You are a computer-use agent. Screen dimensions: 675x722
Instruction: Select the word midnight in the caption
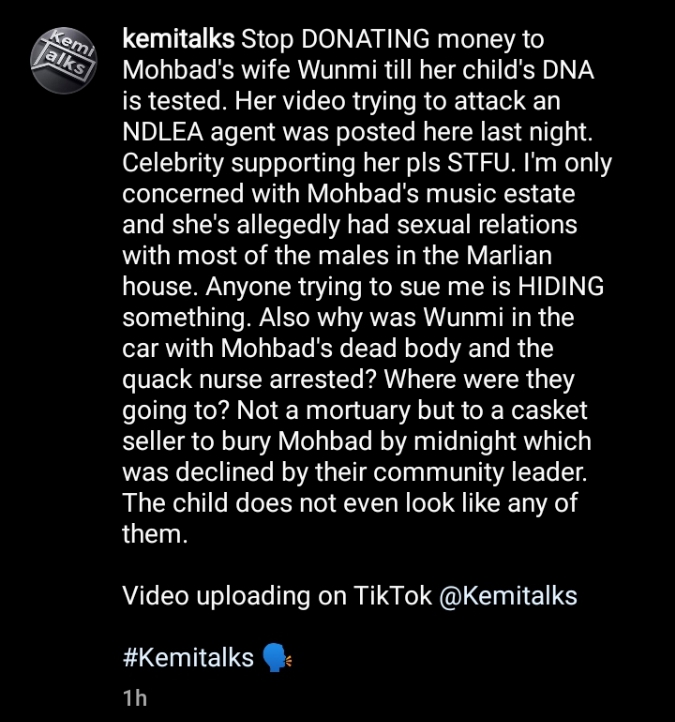(466, 442)
